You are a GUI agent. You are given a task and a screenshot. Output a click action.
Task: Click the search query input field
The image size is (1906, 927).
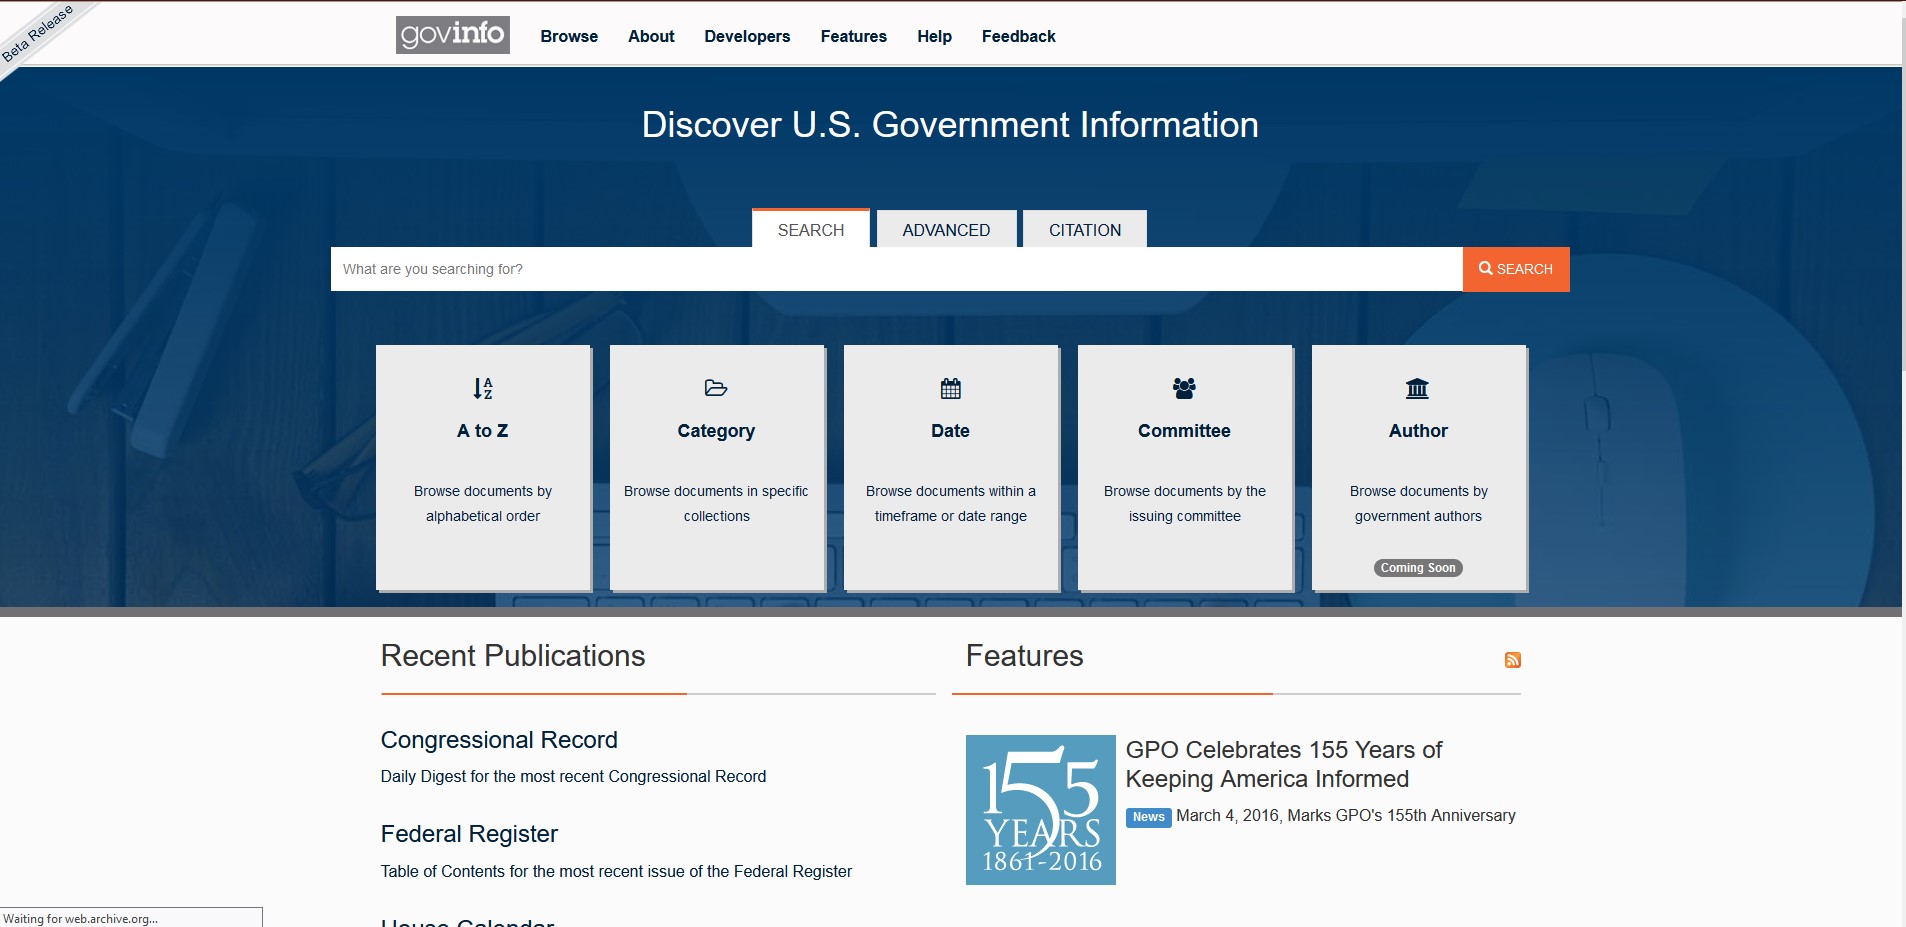(x=896, y=269)
